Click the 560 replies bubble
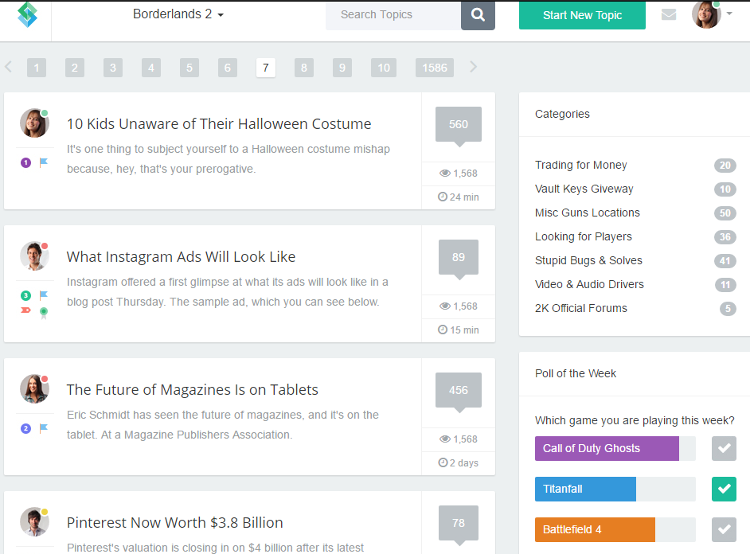 pyautogui.click(x=458, y=125)
